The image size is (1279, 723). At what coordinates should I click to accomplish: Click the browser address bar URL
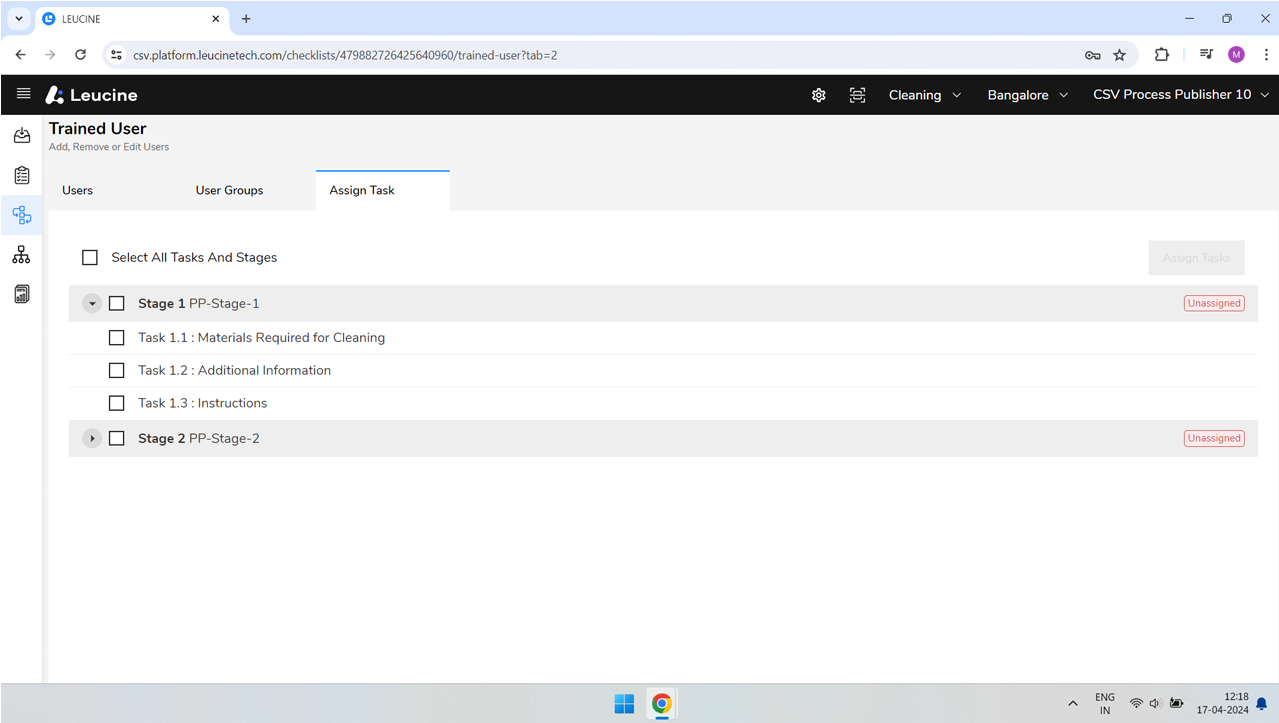click(x=345, y=55)
